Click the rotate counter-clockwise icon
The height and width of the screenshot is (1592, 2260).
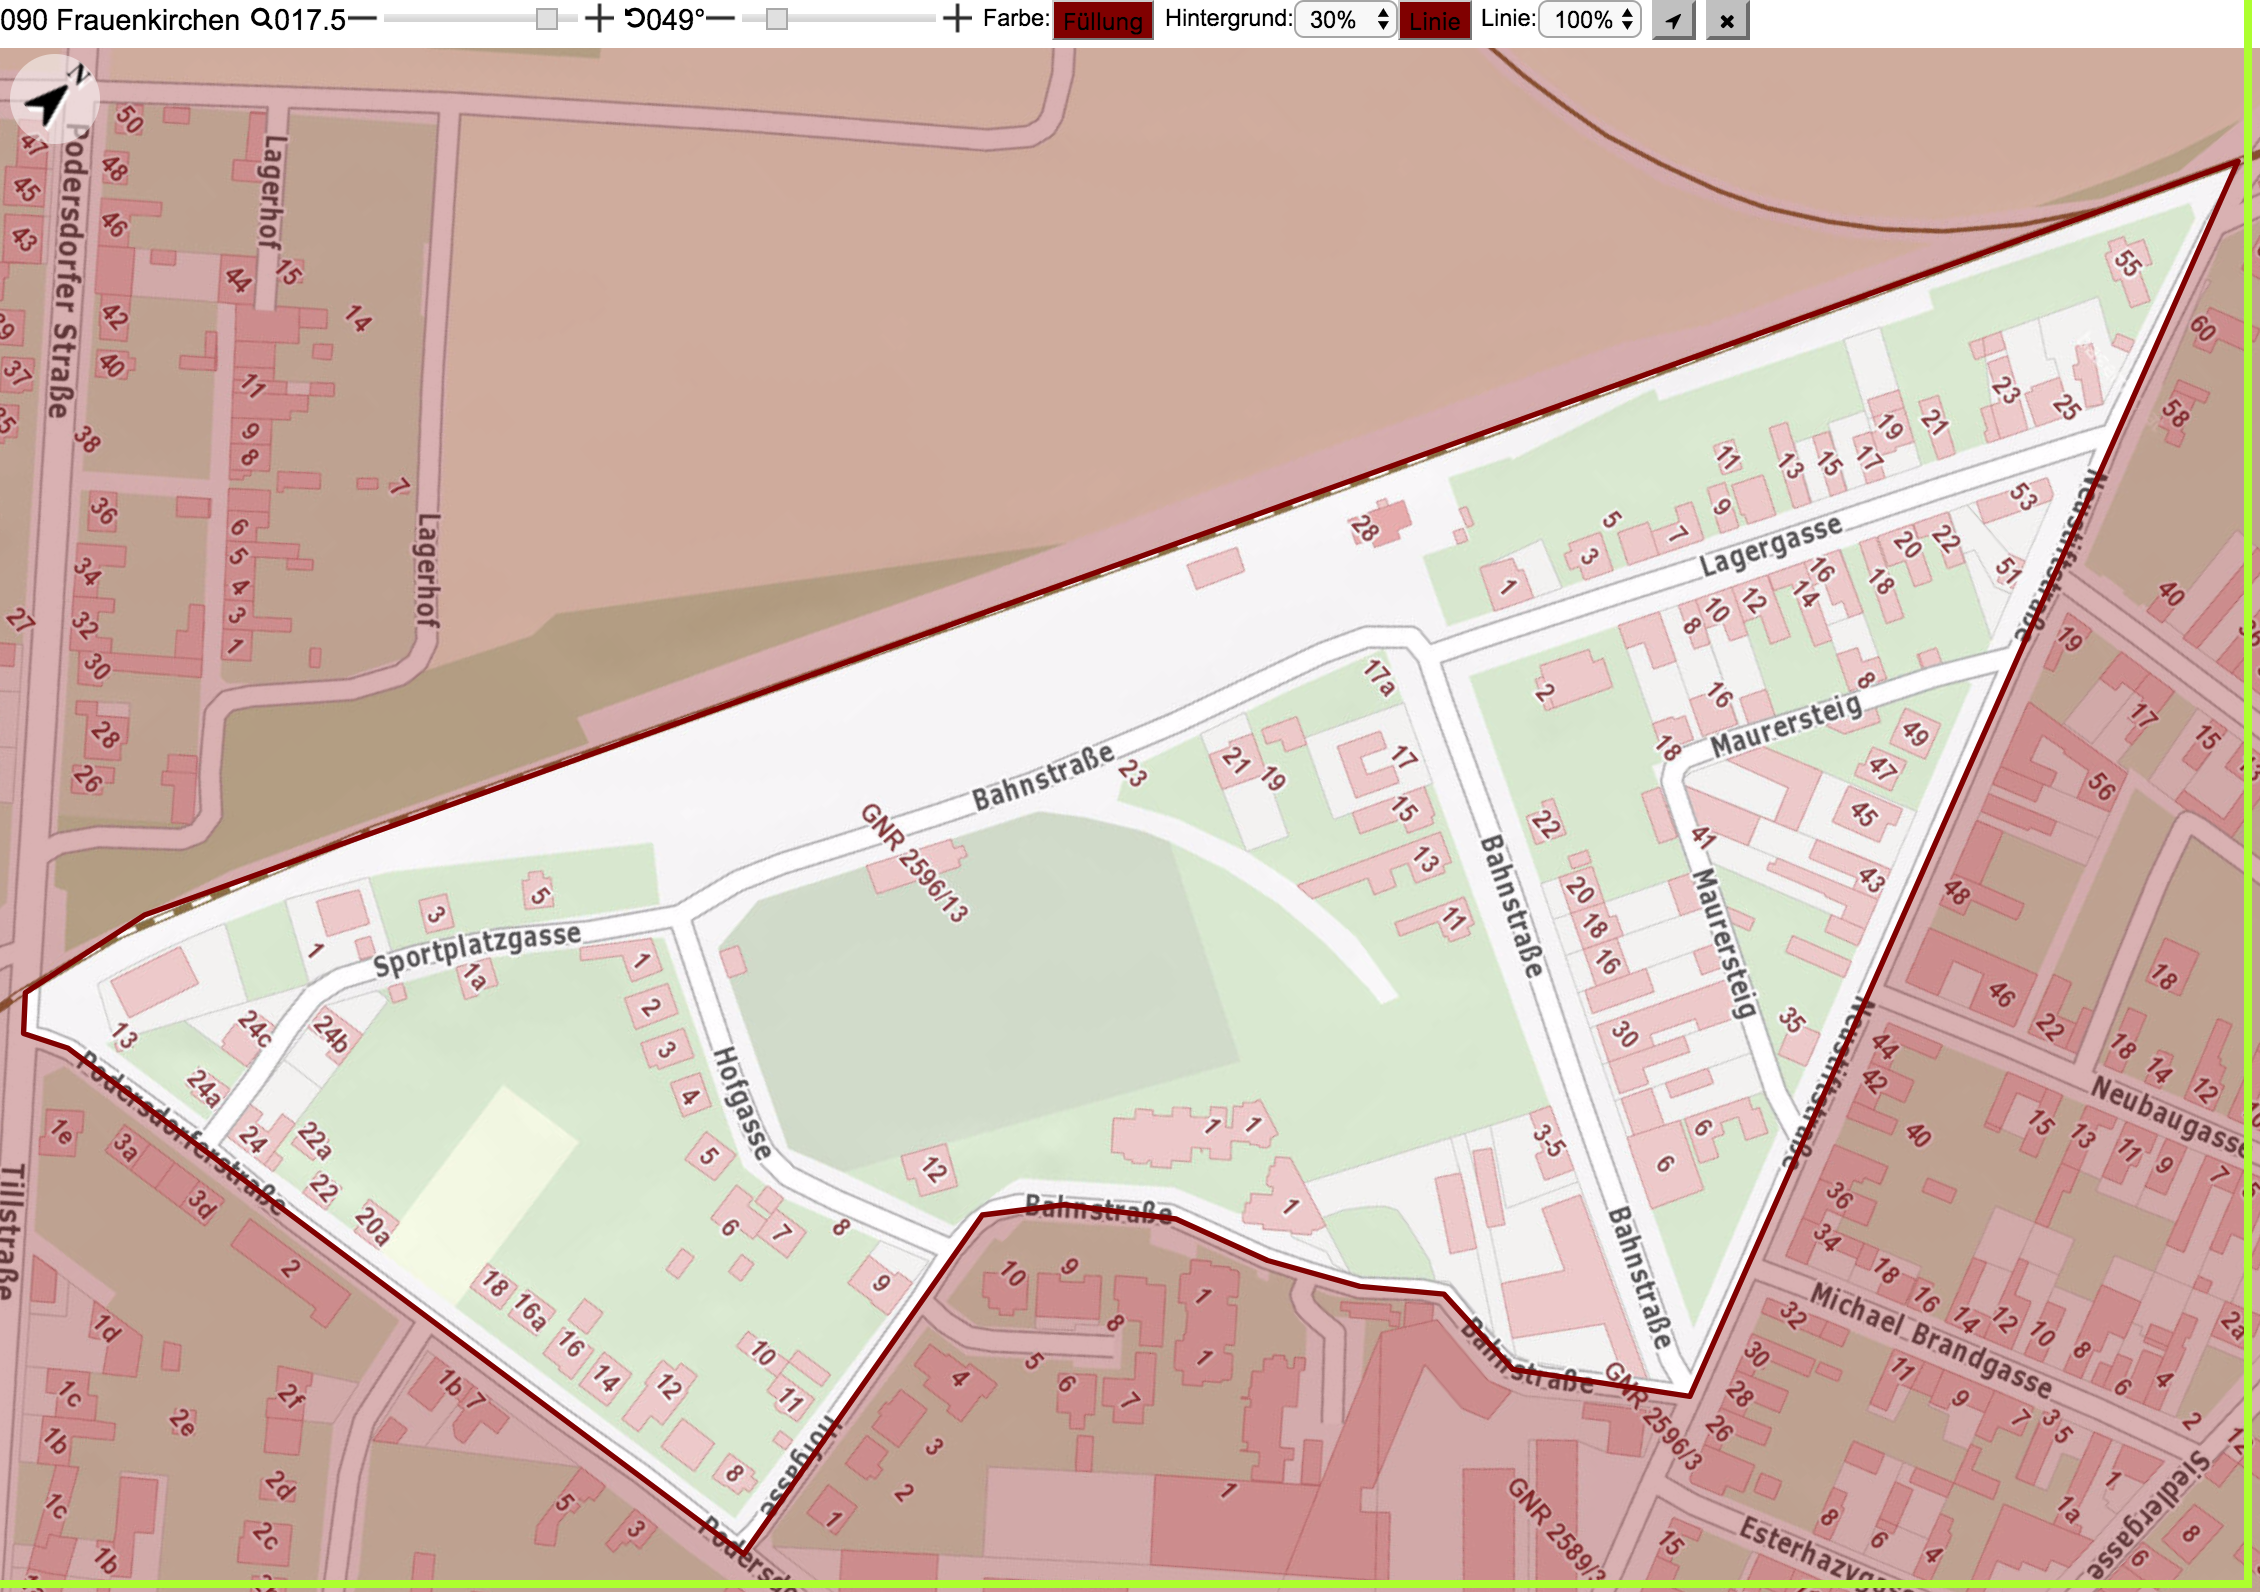click(x=635, y=19)
